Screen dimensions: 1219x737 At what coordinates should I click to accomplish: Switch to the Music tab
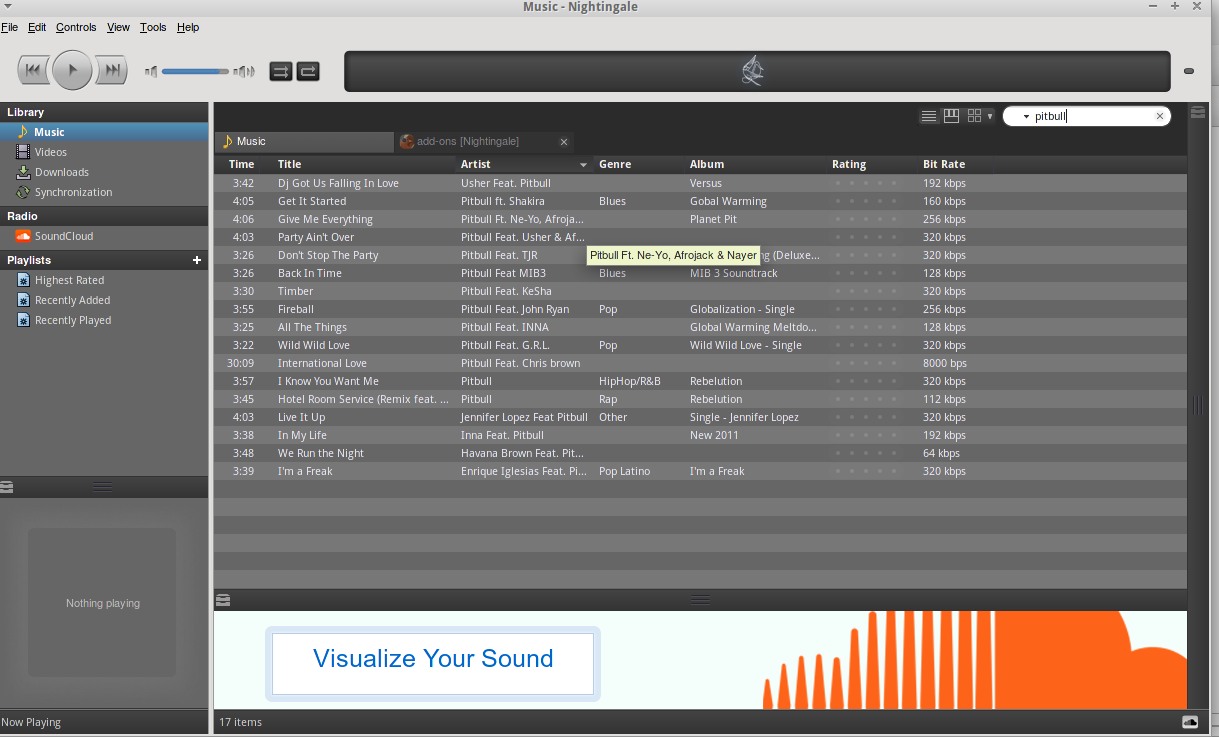tap(304, 141)
